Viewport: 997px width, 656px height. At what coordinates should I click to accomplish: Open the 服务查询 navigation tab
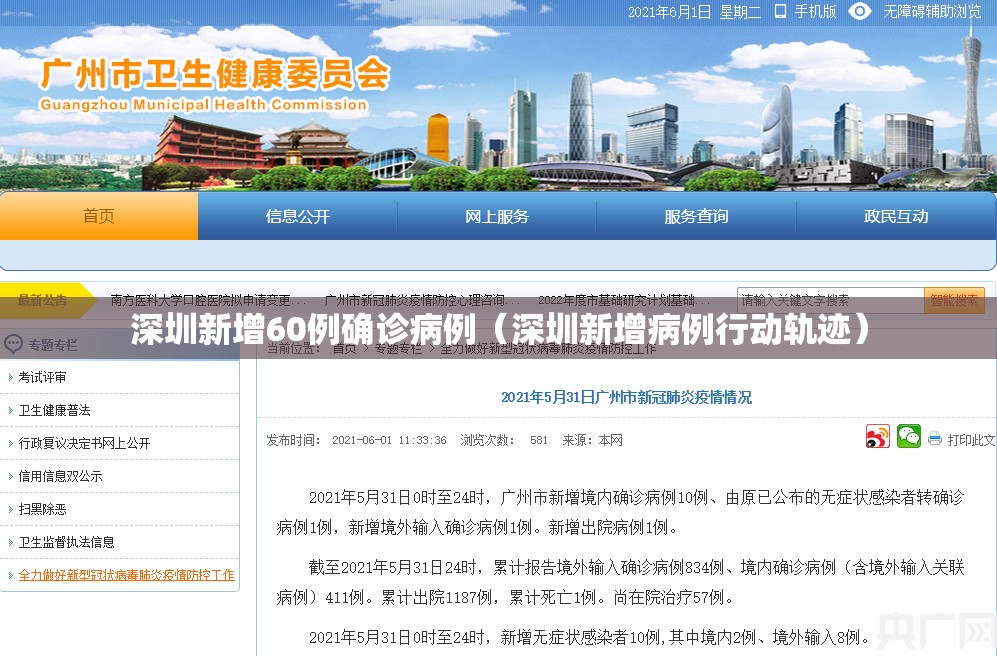coord(696,216)
